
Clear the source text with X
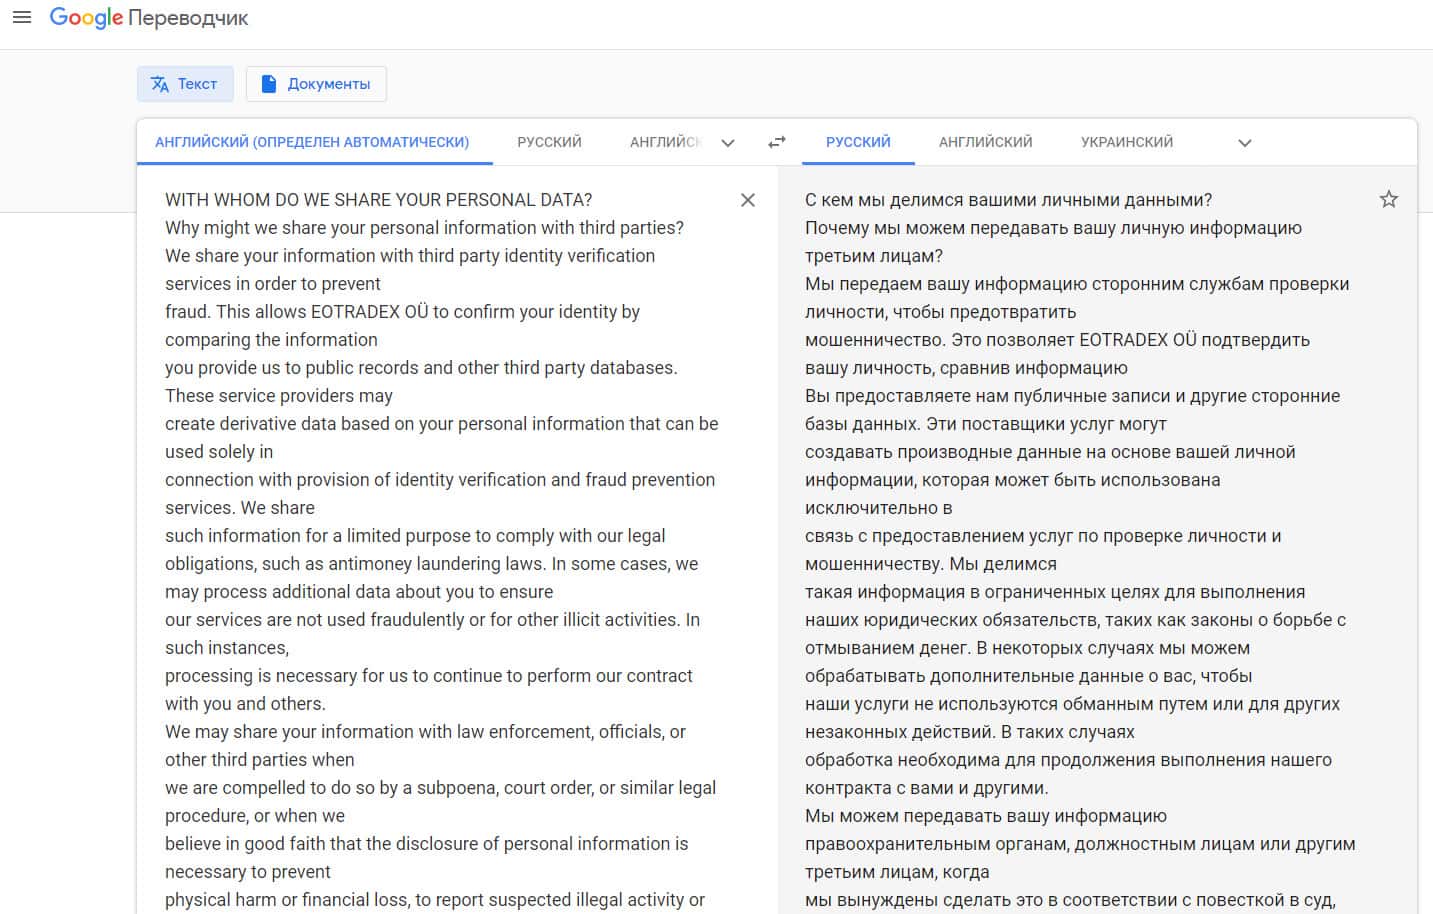[748, 200]
